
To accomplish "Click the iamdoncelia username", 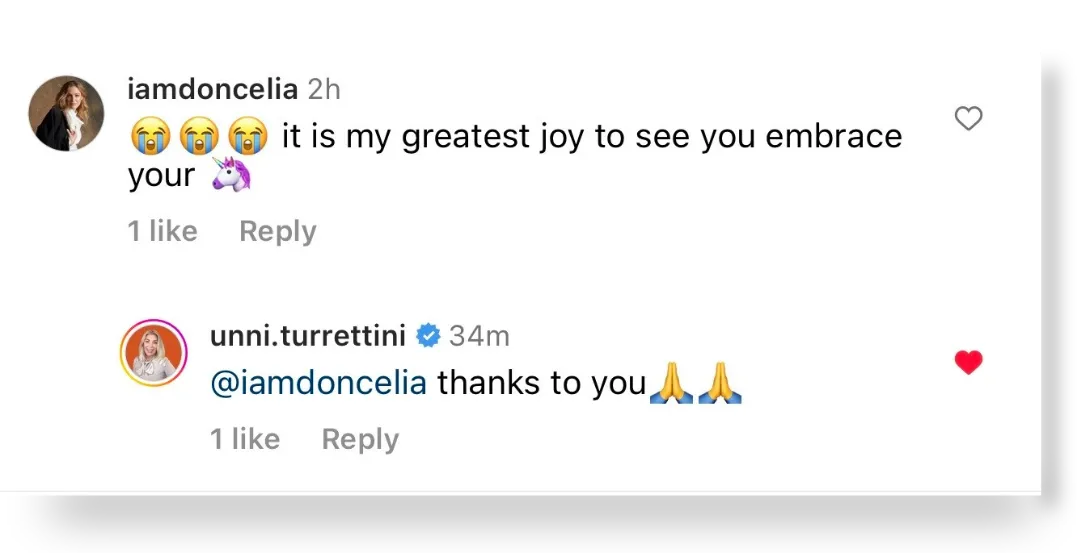I will [213, 89].
